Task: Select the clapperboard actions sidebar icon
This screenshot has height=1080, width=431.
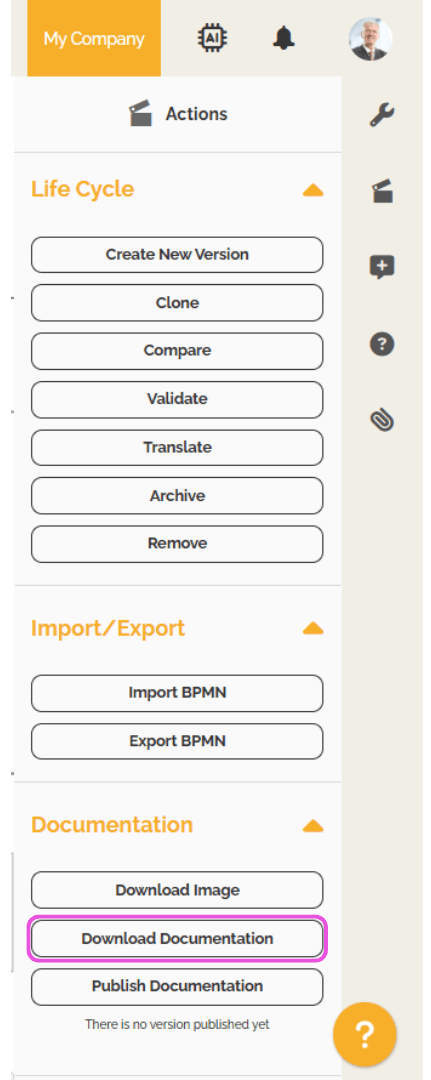Action: pos(381,190)
